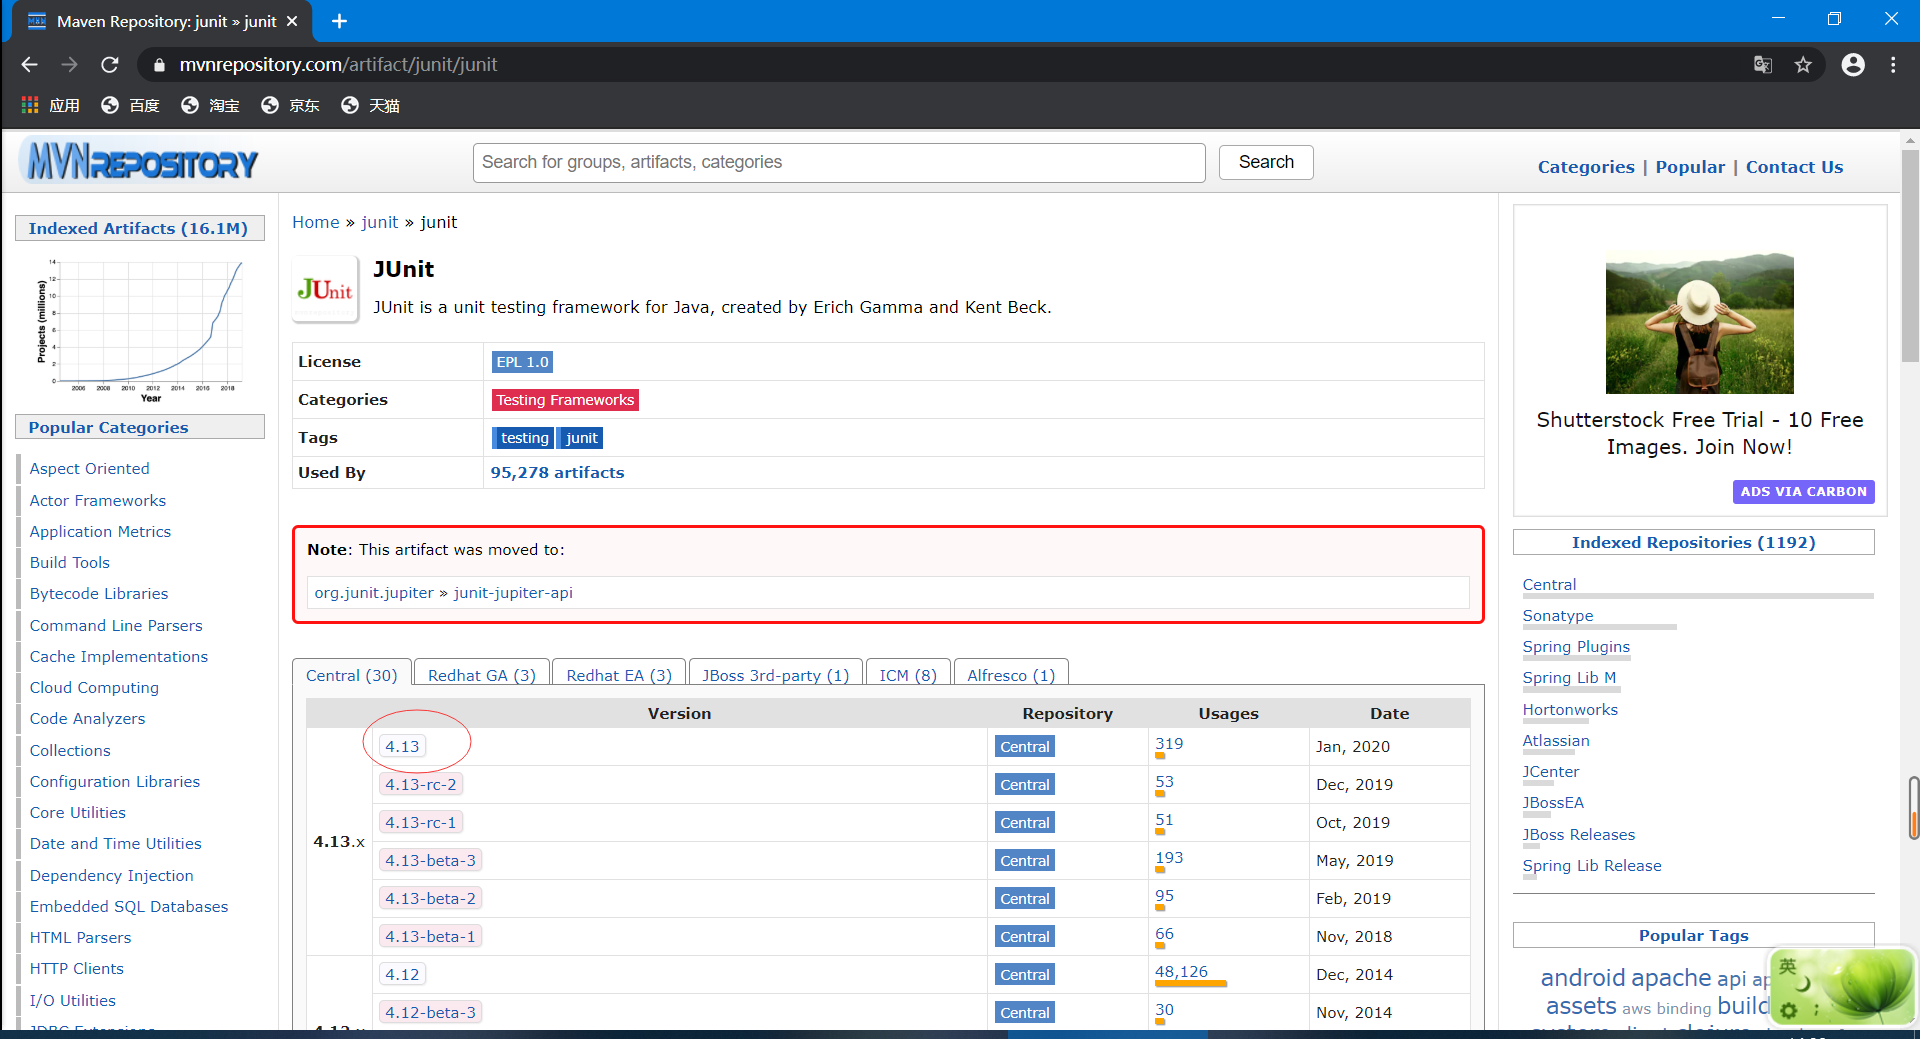
Task: Open the 京东 bookmark
Action: pyautogui.click(x=291, y=105)
